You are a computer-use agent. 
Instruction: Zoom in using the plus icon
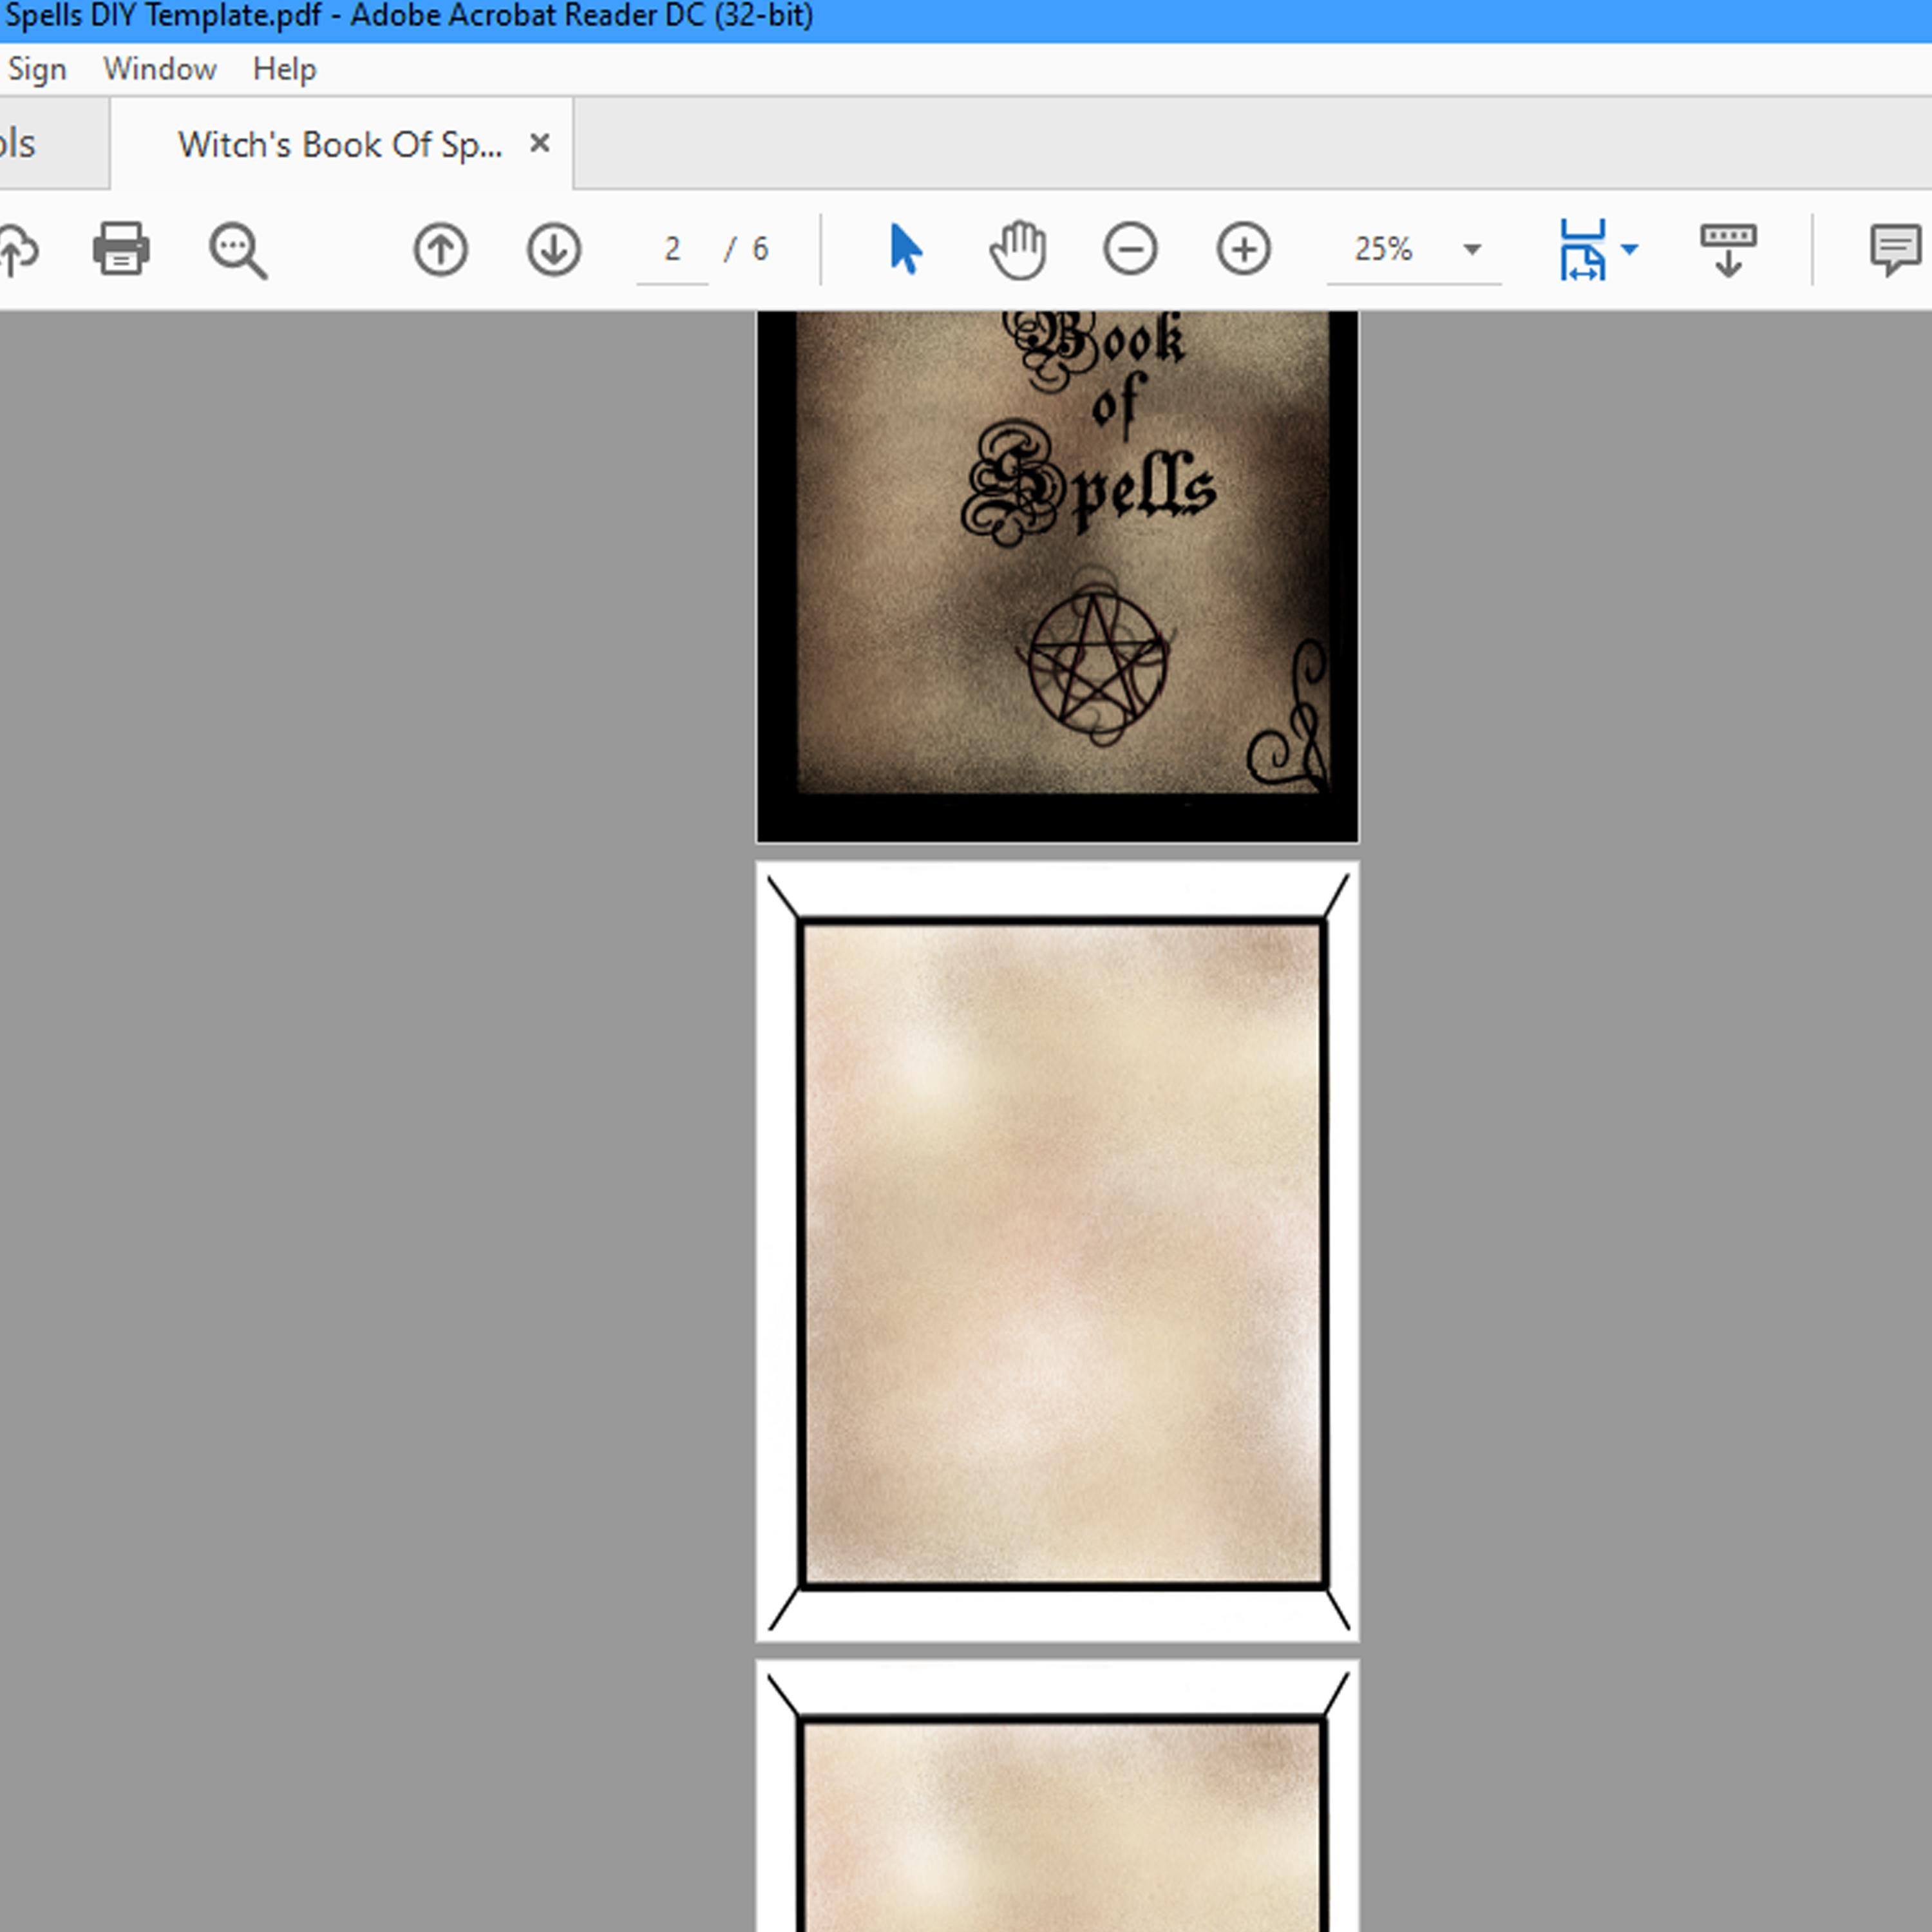coord(1243,249)
